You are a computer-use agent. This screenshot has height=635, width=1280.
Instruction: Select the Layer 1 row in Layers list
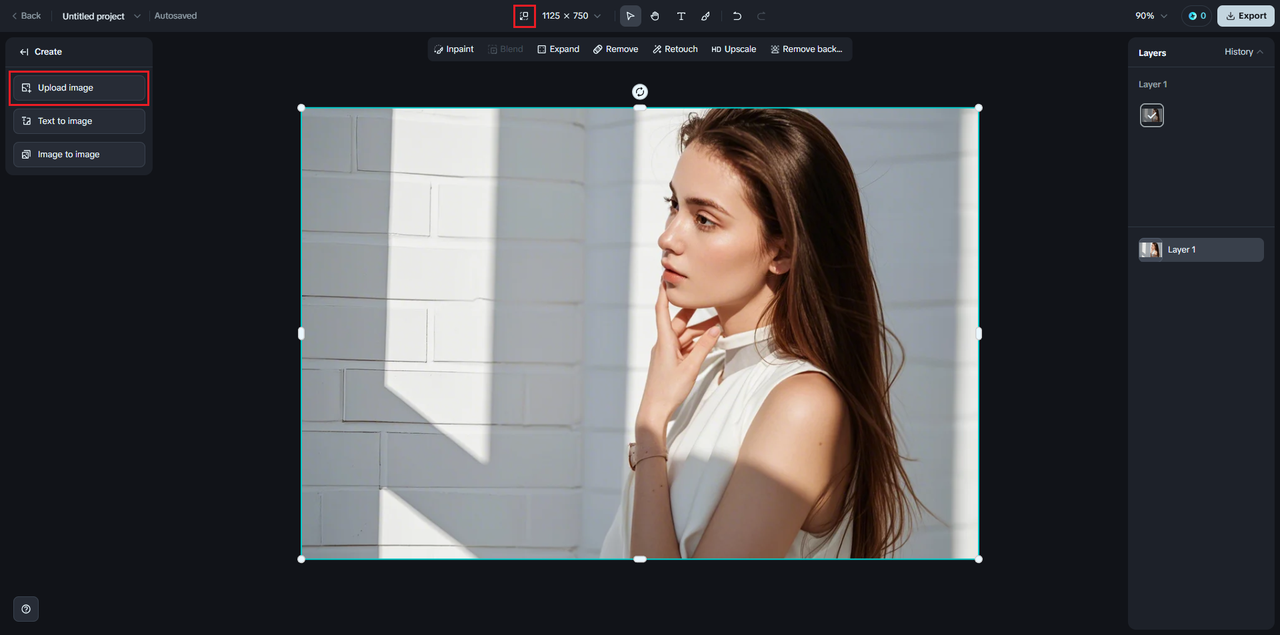pos(1201,250)
